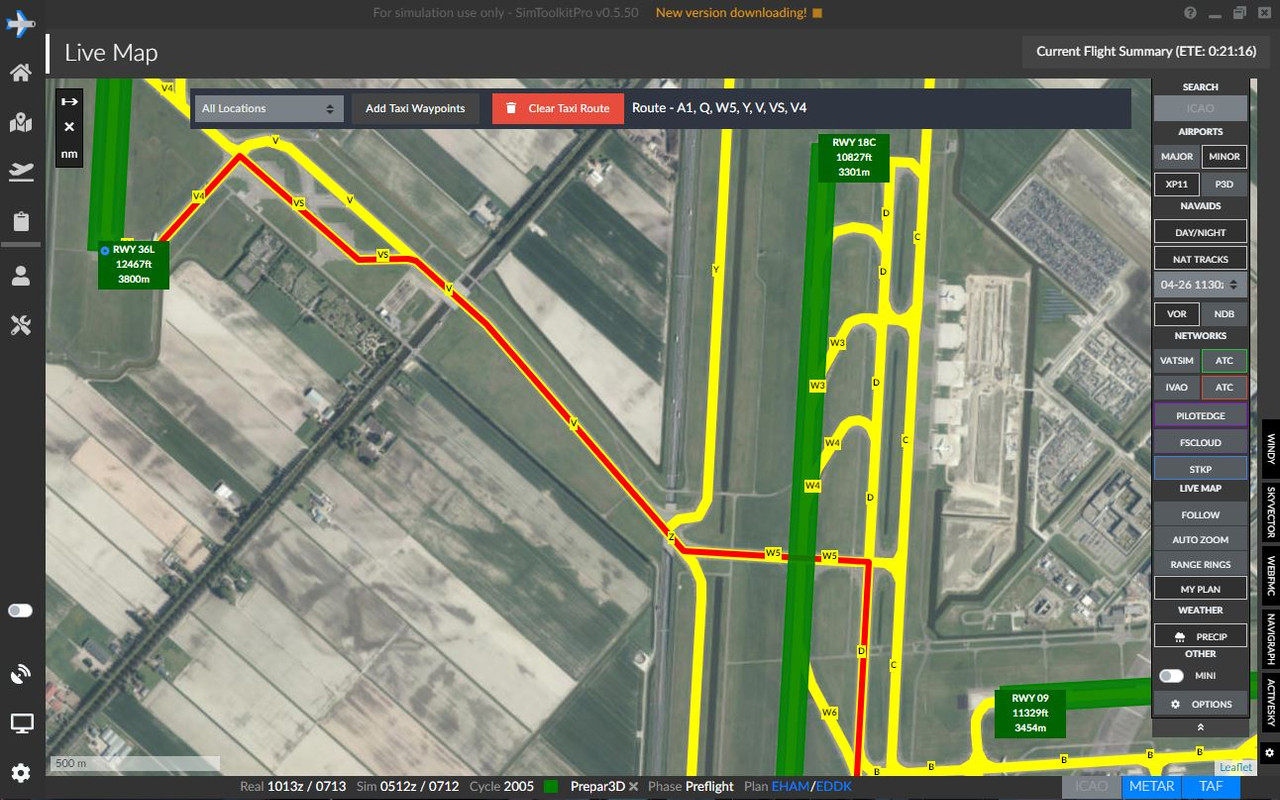Viewport: 1280px width, 800px height.
Task: Open map OPTIONS
Action: tap(1200, 704)
